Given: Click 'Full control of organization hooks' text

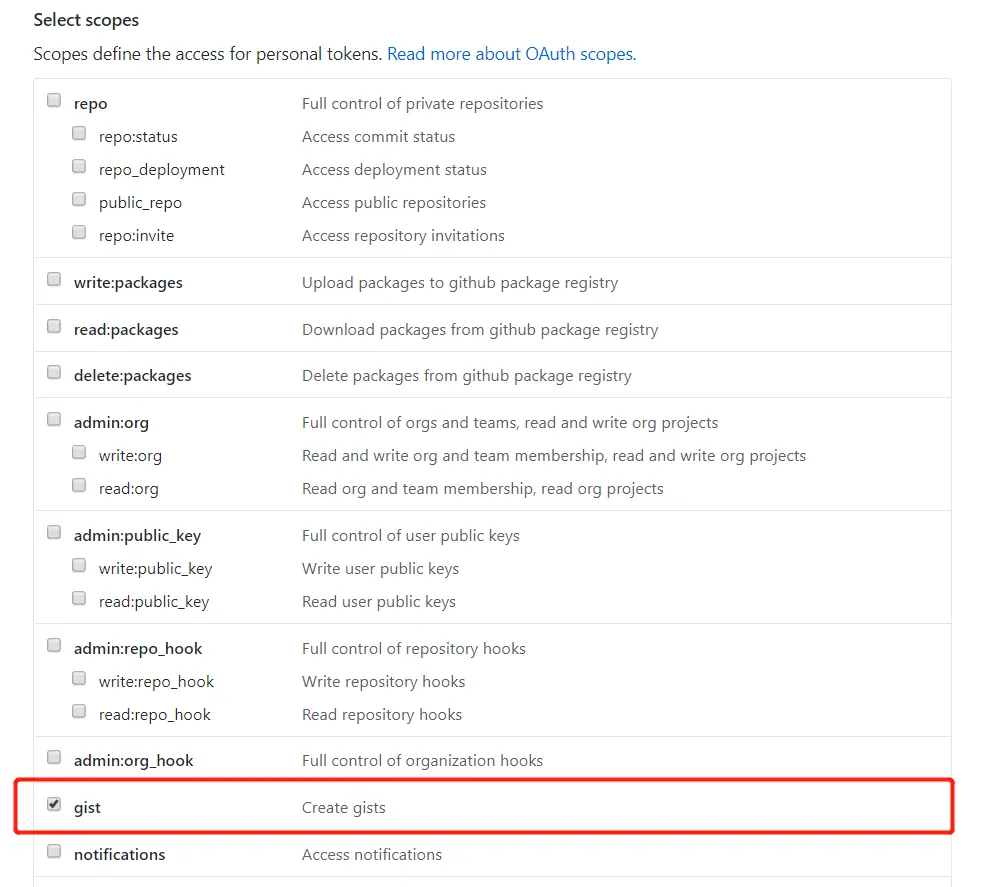Looking at the screenshot, I should coord(422,761).
